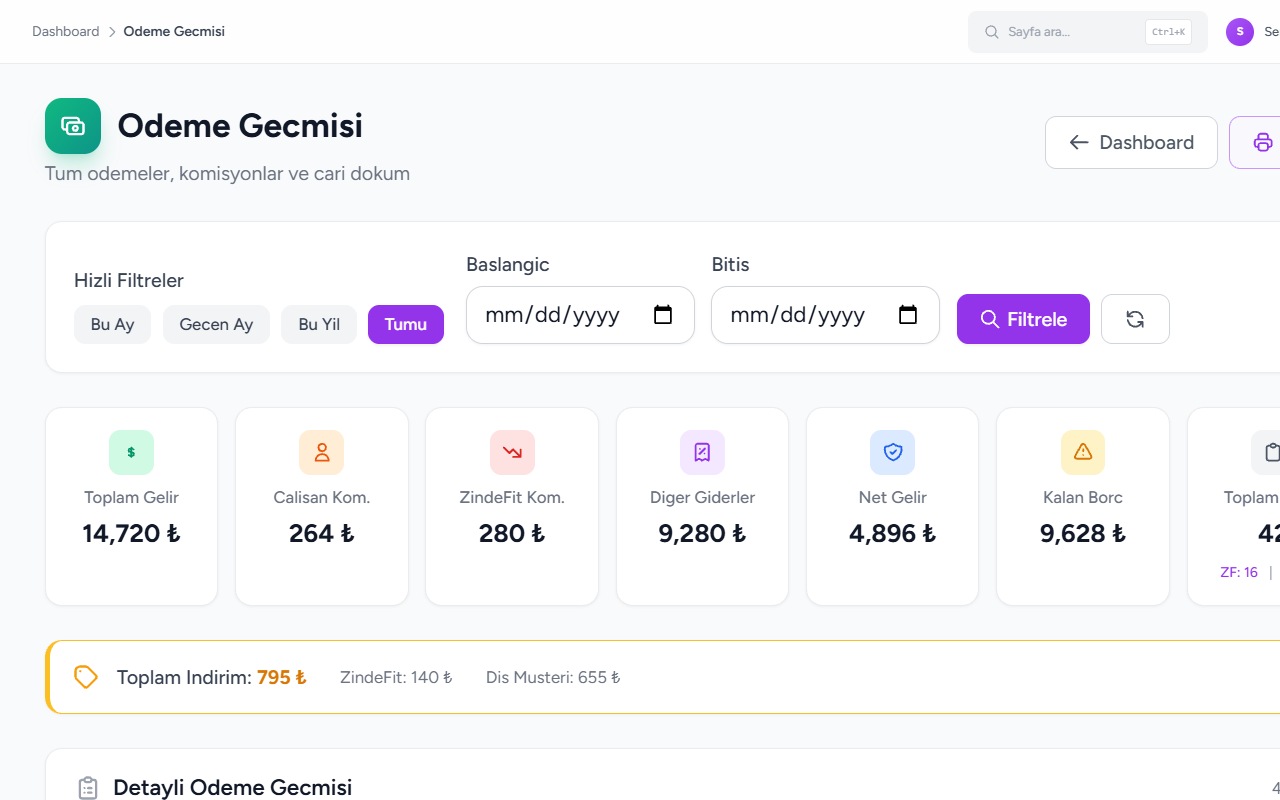Select the Bu Ay quick filter
Viewport: 1280px width, 800px height.
[112, 324]
